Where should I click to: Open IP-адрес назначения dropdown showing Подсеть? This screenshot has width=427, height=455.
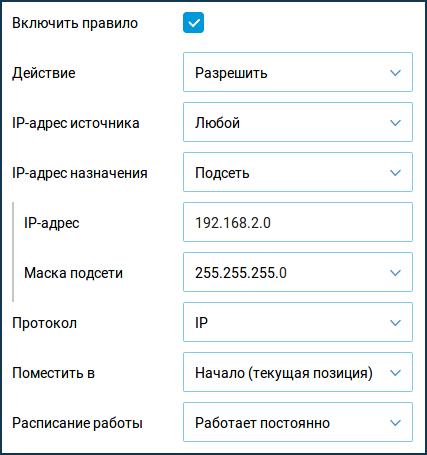click(298, 172)
